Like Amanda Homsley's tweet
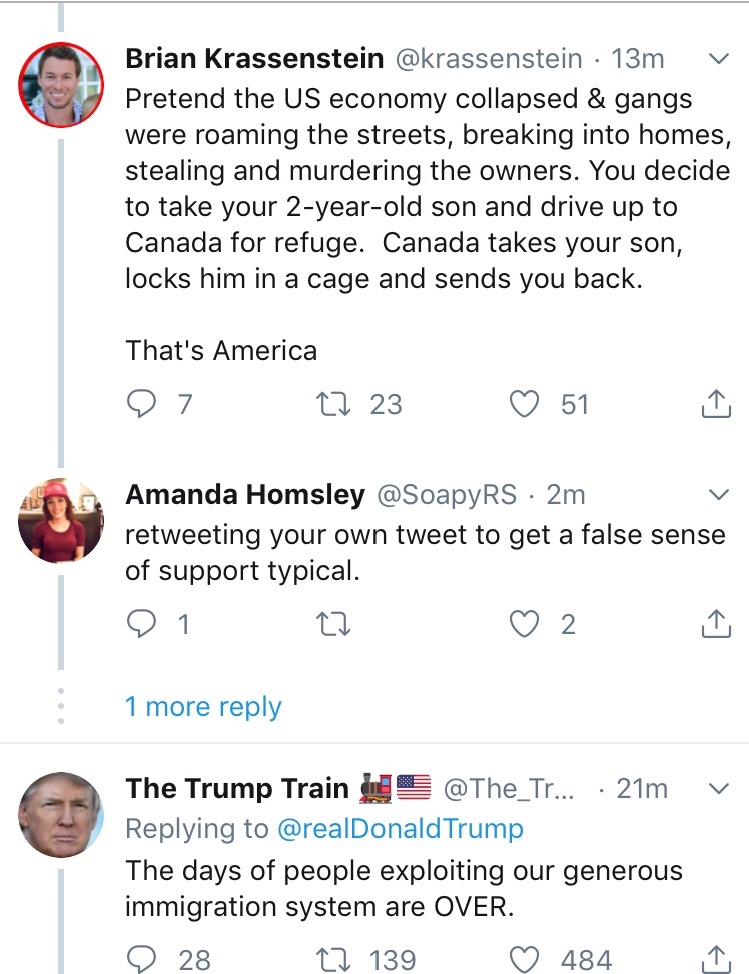749x974 pixels. (x=524, y=624)
